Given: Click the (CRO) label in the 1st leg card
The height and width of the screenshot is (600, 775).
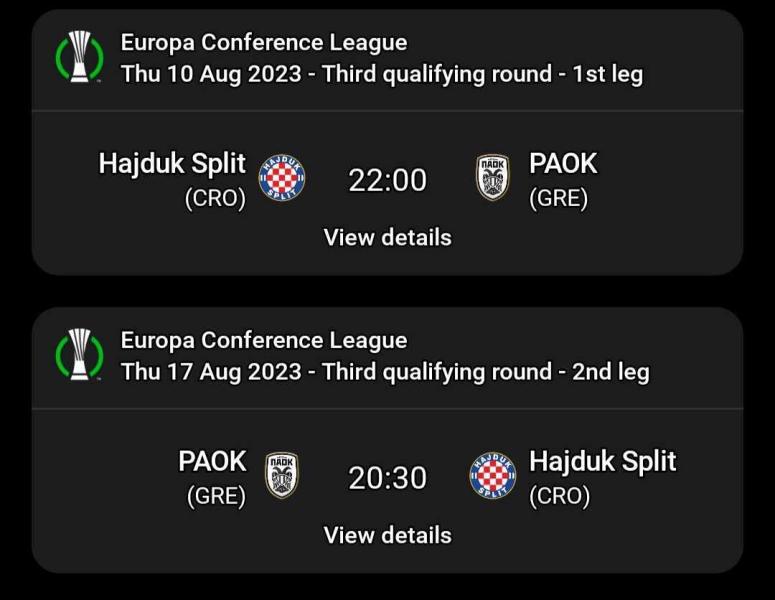Looking at the screenshot, I should click(215, 198).
